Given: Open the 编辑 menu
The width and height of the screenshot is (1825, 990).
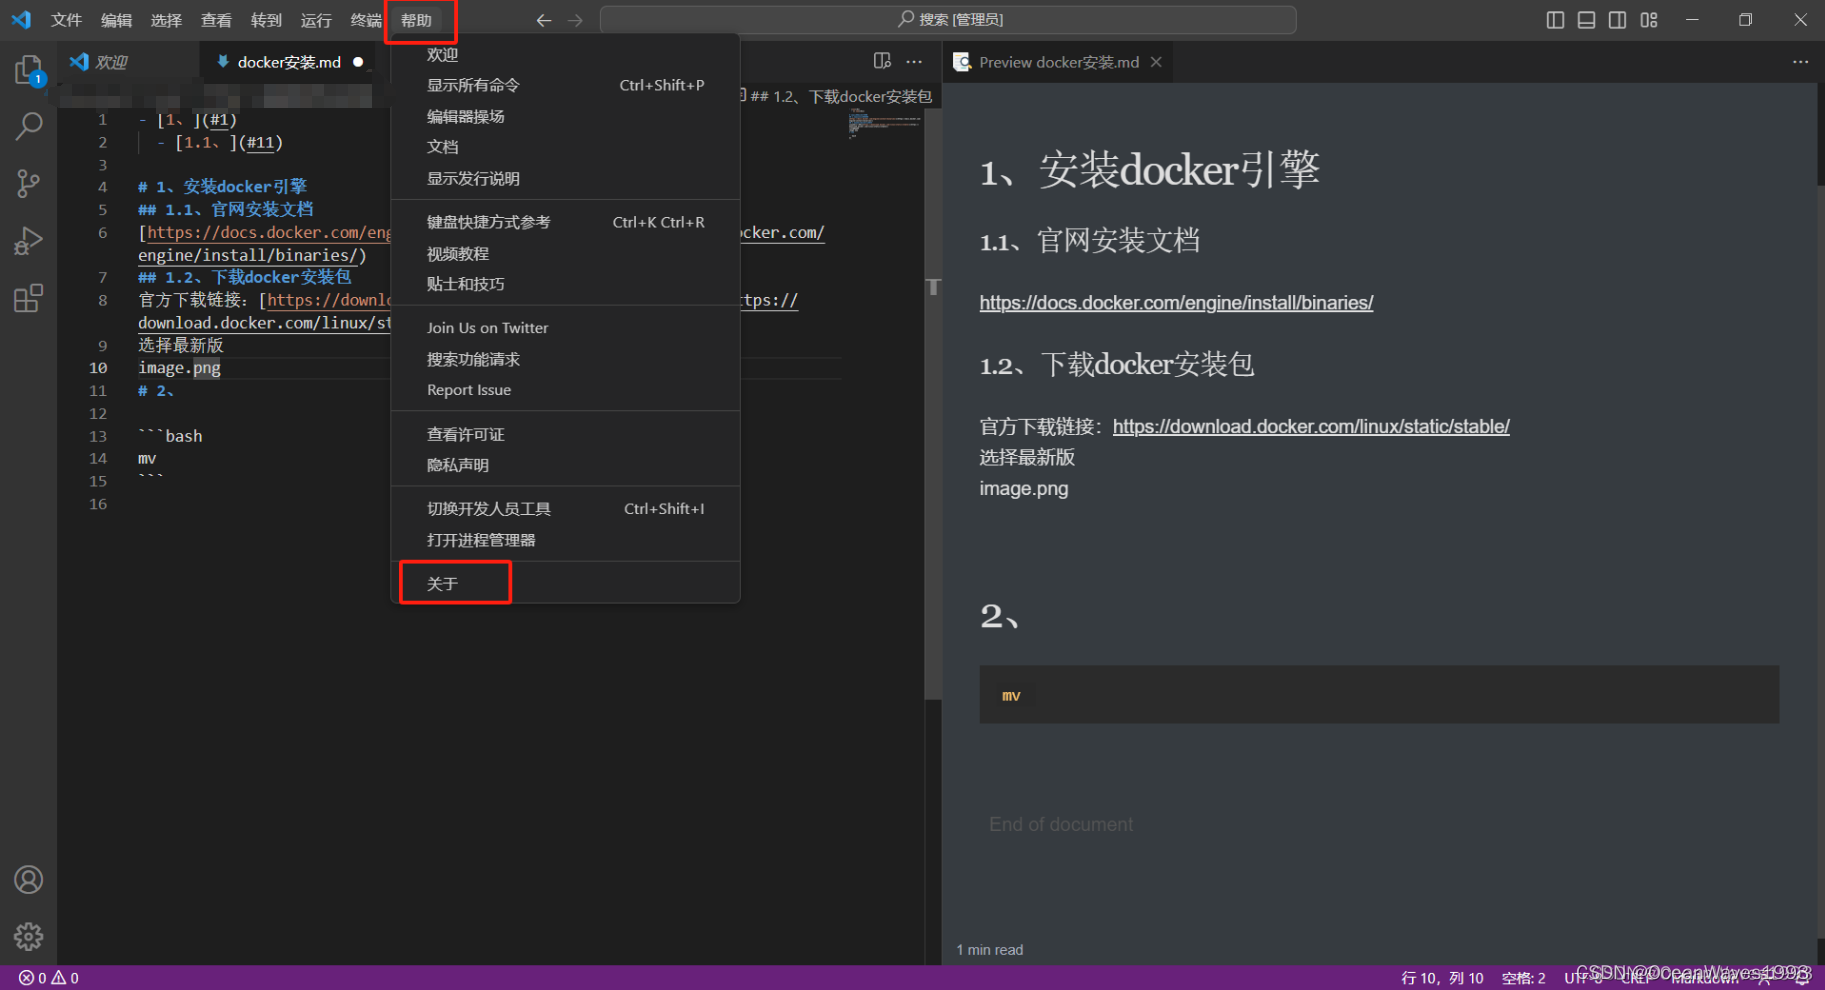Looking at the screenshot, I should pyautogui.click(x=116, y=20).
